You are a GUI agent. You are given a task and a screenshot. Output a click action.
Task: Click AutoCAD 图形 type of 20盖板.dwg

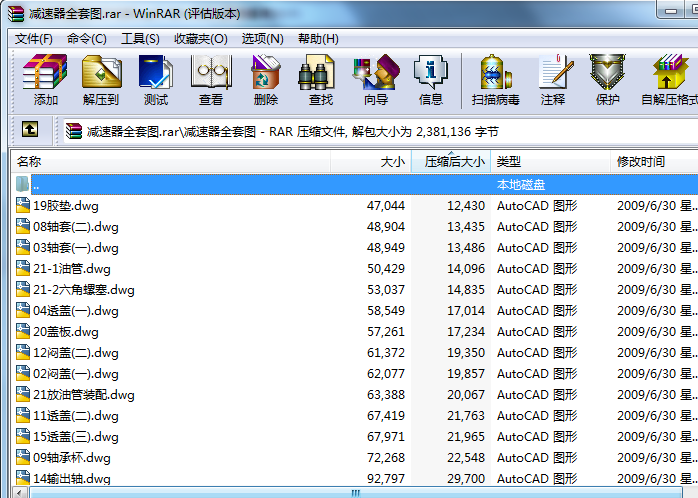click(537, 332)
